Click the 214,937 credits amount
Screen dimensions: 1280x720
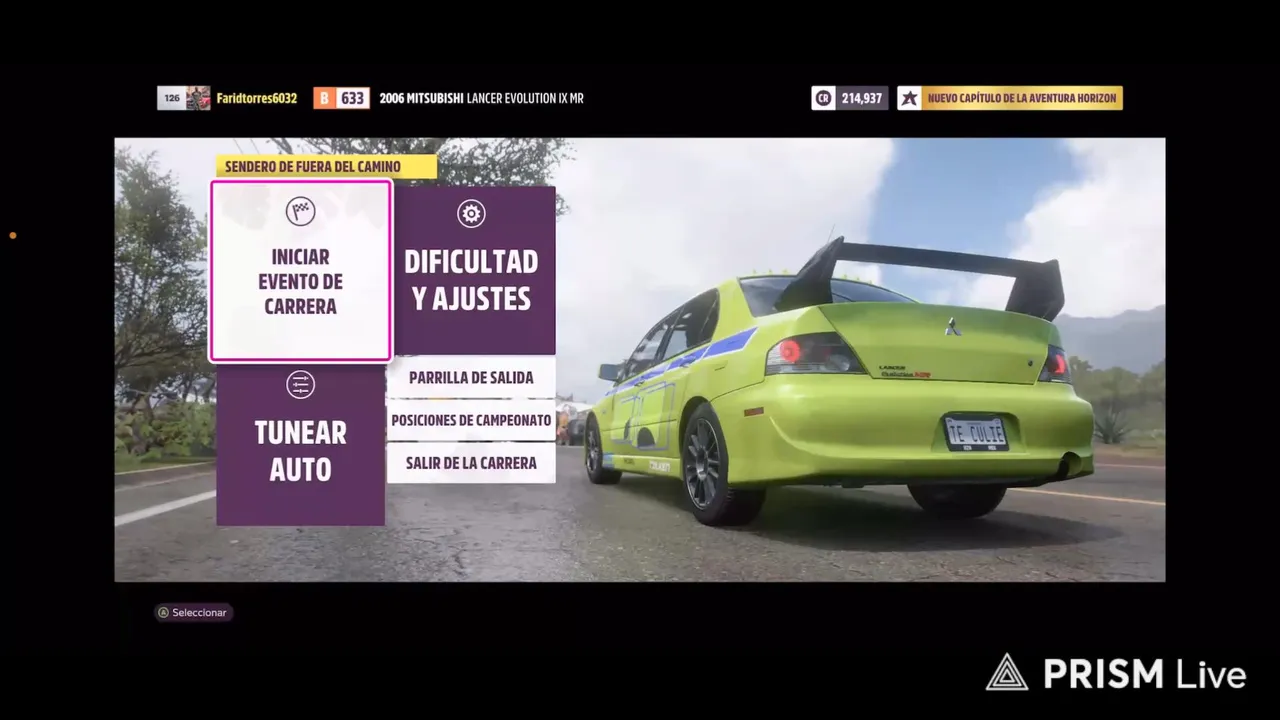click(x=862, y=98)
